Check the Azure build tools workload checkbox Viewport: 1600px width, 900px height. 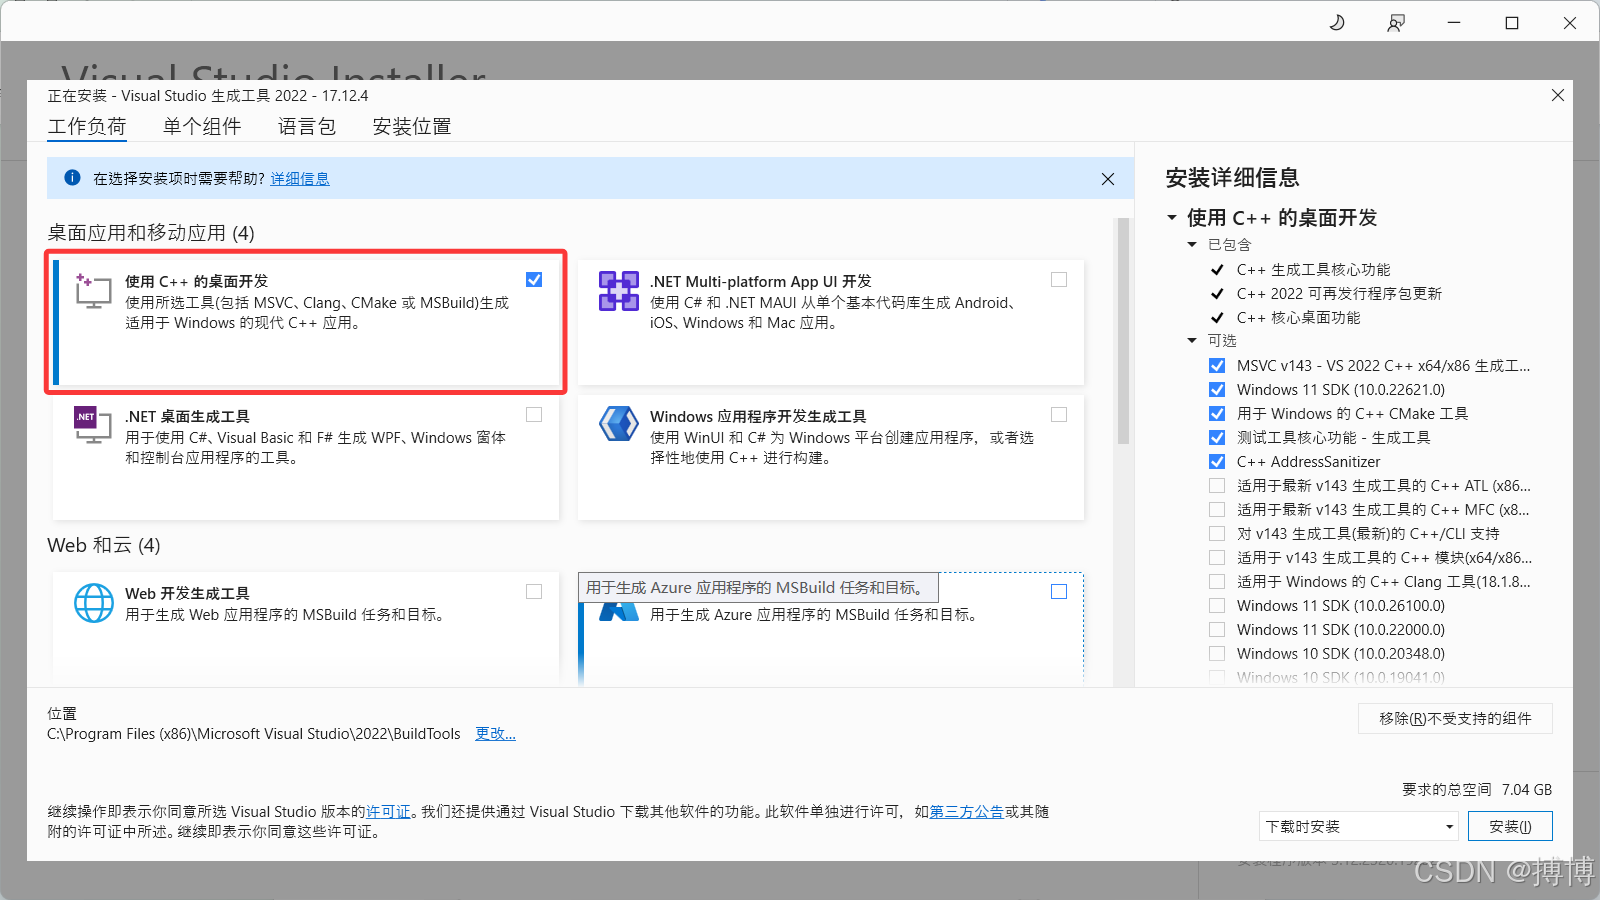tap(1059, 592)
